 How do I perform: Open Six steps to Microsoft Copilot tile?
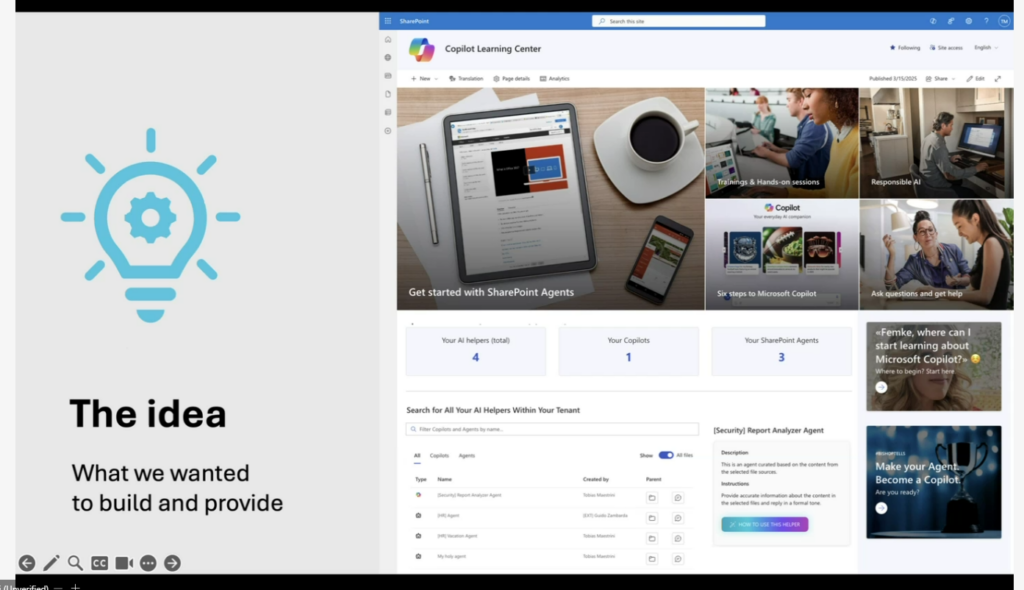(x=782, y=255)
